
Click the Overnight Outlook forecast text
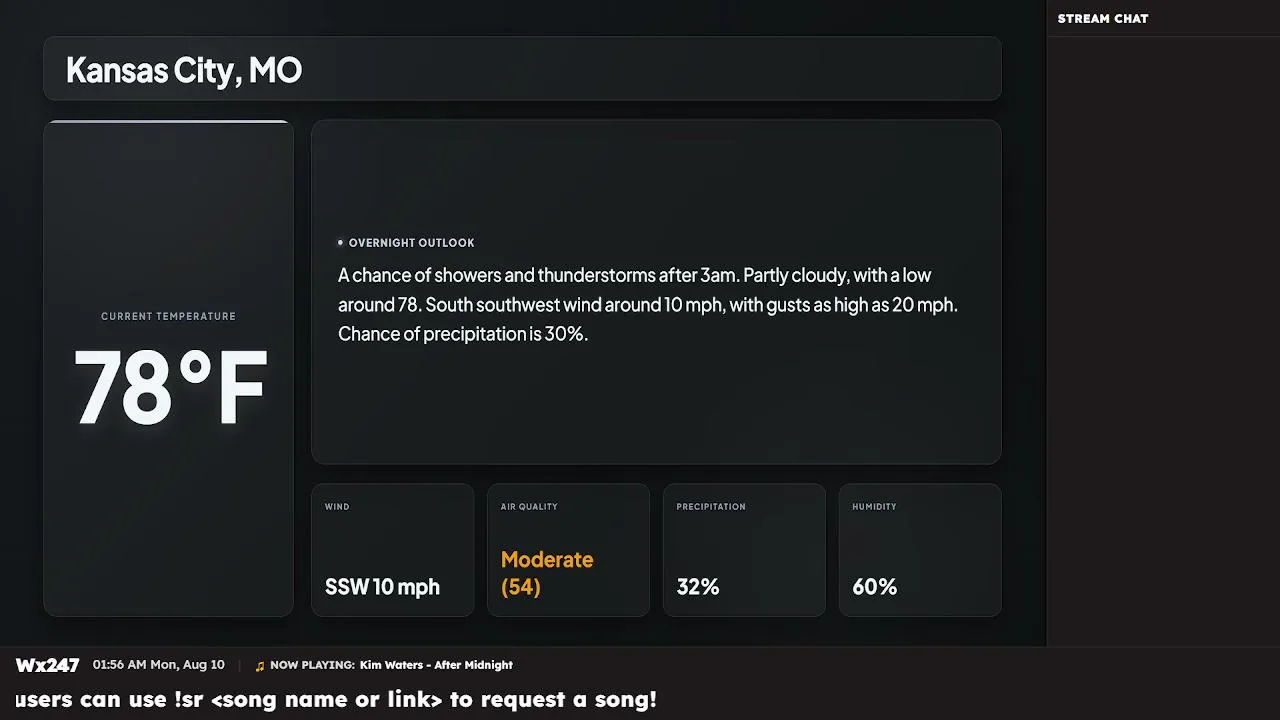[648, 304]
